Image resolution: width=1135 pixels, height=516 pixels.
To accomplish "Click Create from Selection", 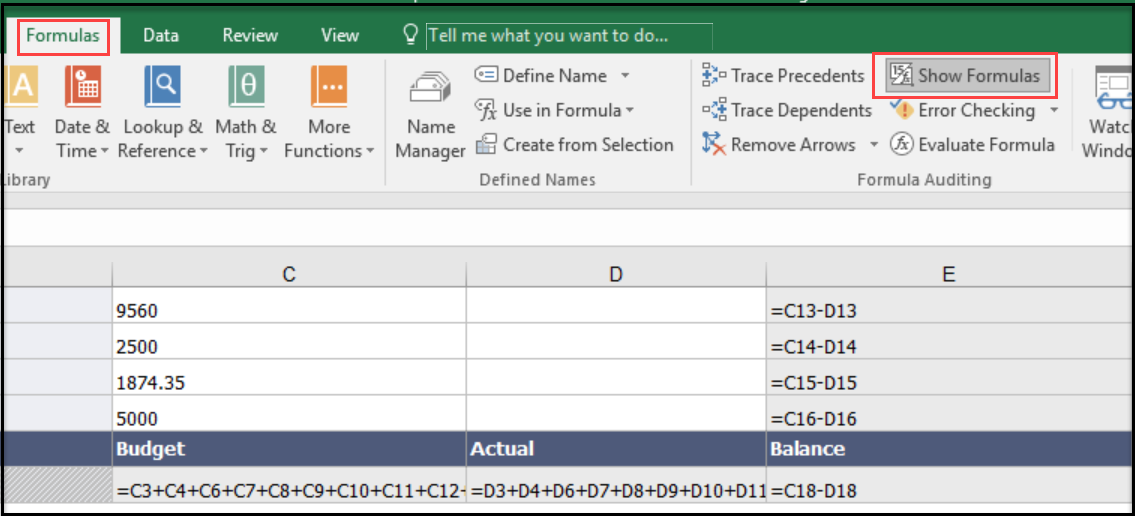I will [x=574, y=145].
